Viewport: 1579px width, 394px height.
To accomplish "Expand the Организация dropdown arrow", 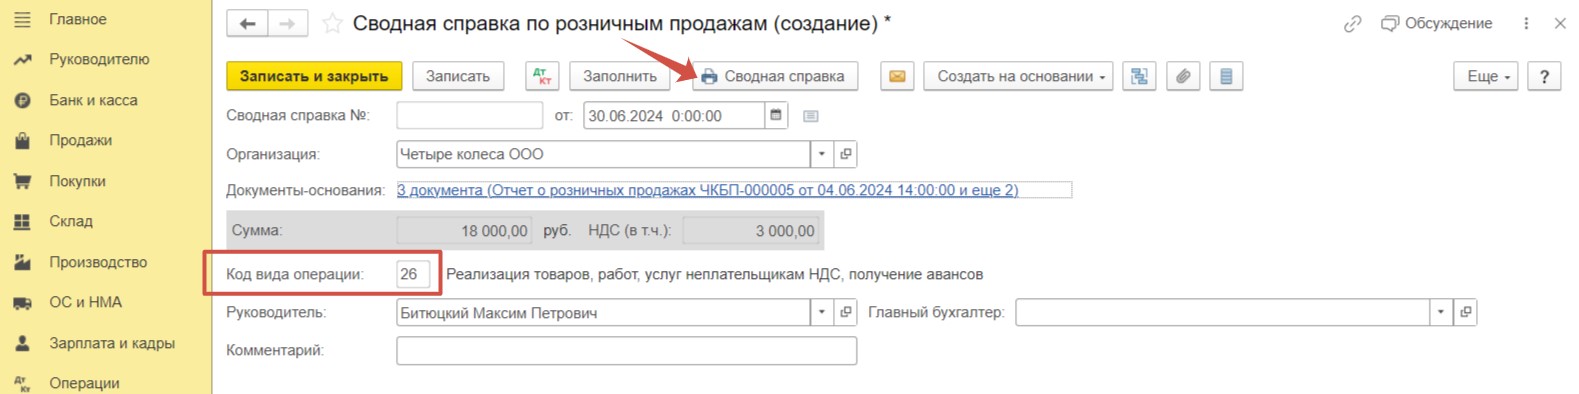I will [822, 154].
